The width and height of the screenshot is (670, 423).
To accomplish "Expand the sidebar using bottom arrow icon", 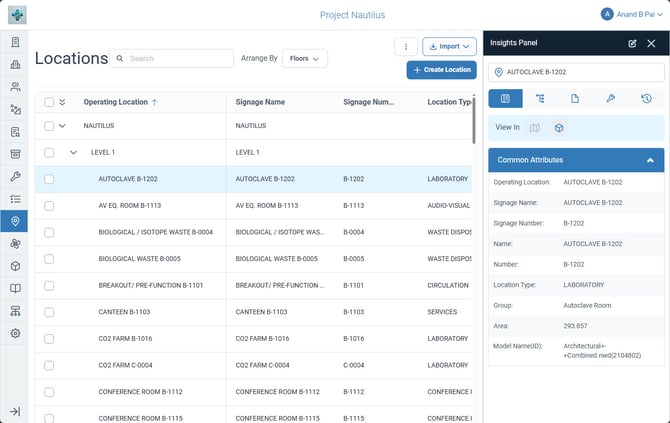I will point(15,411).
